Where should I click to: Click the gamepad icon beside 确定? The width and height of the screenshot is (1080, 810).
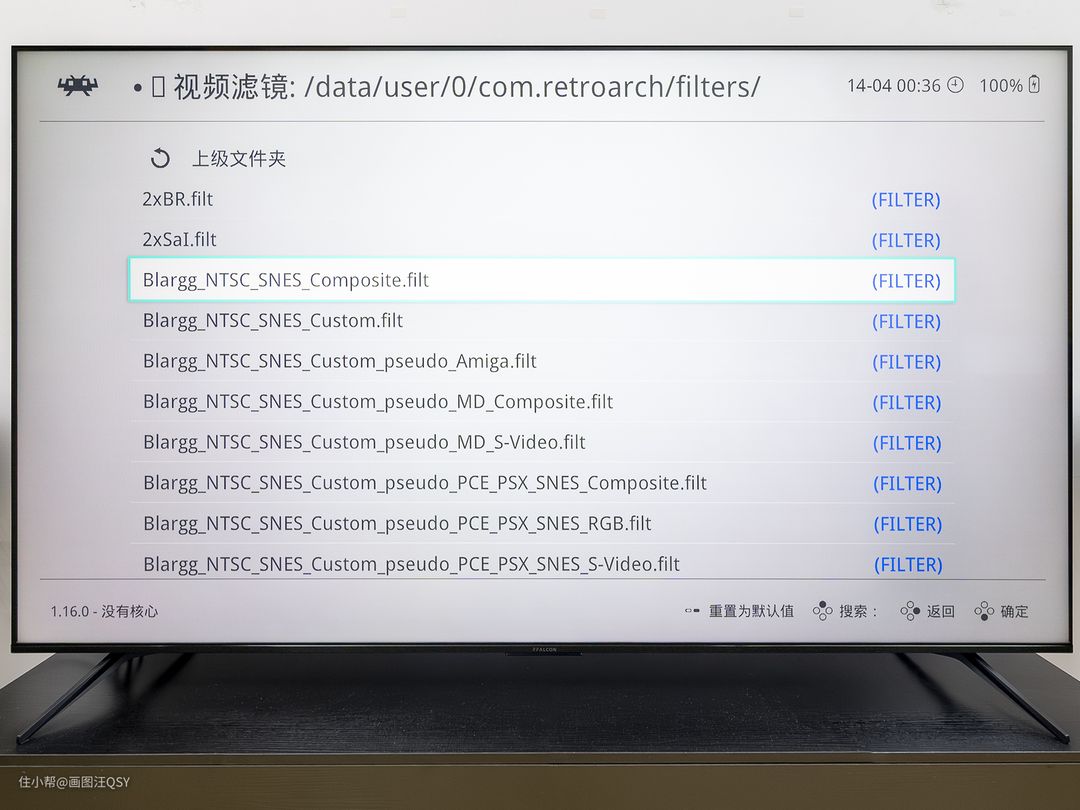tap(984, 611)
